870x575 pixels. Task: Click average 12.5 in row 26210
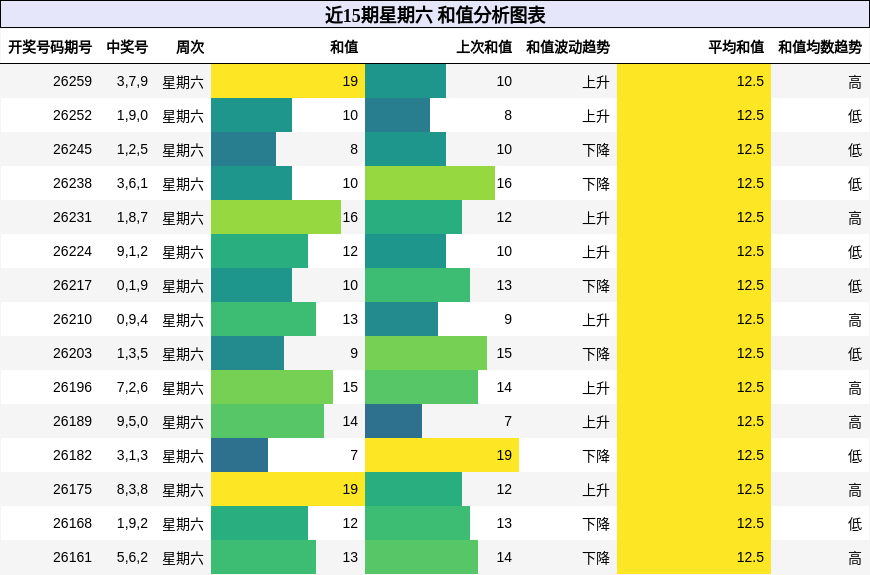(750, 319)
